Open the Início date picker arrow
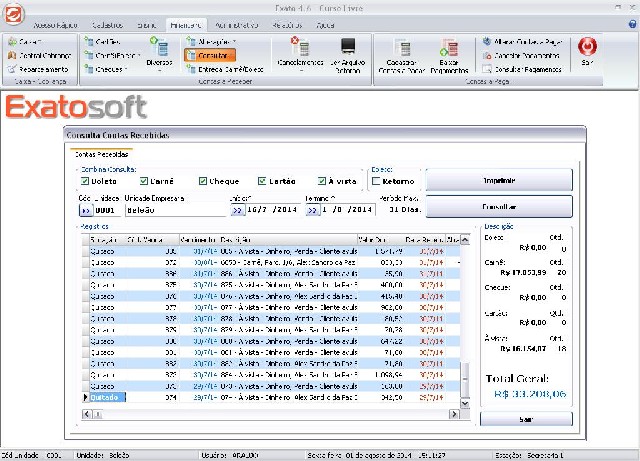The image size is (640, 461). [237, 210]
